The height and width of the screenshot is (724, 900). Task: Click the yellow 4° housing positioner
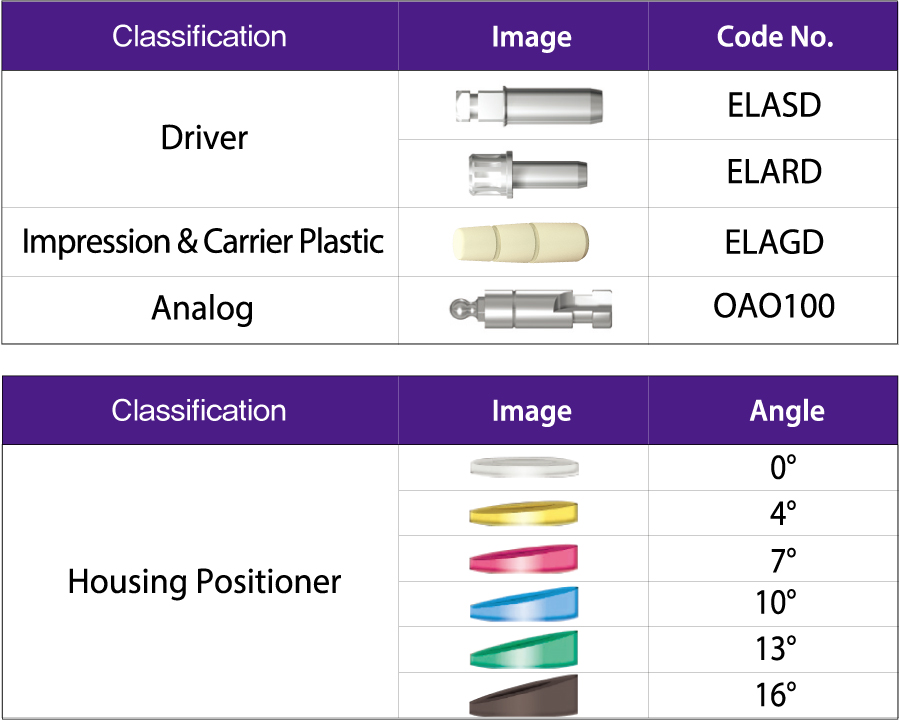click(x=524, y=514)
